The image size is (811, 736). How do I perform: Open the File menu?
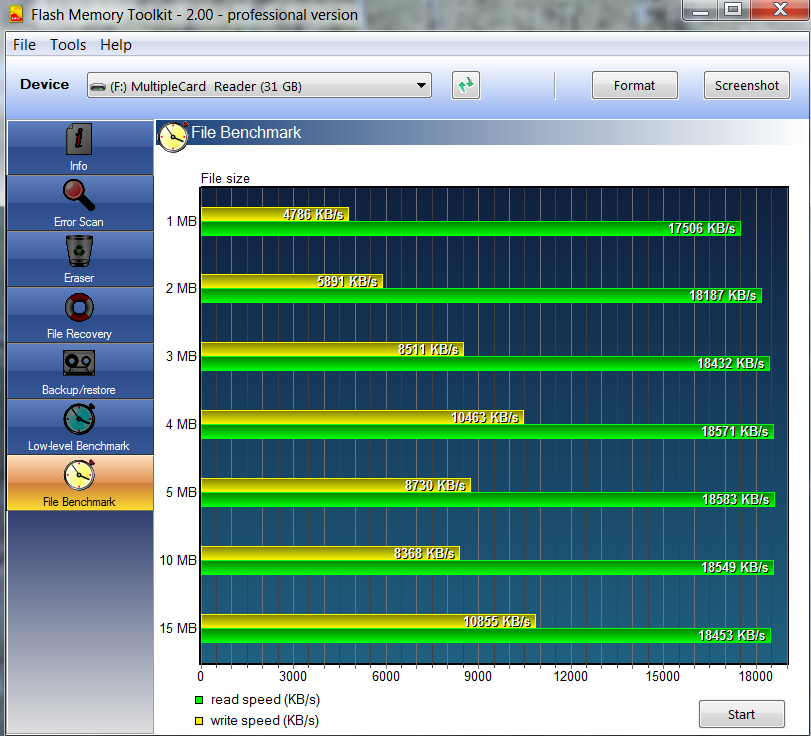24,45
